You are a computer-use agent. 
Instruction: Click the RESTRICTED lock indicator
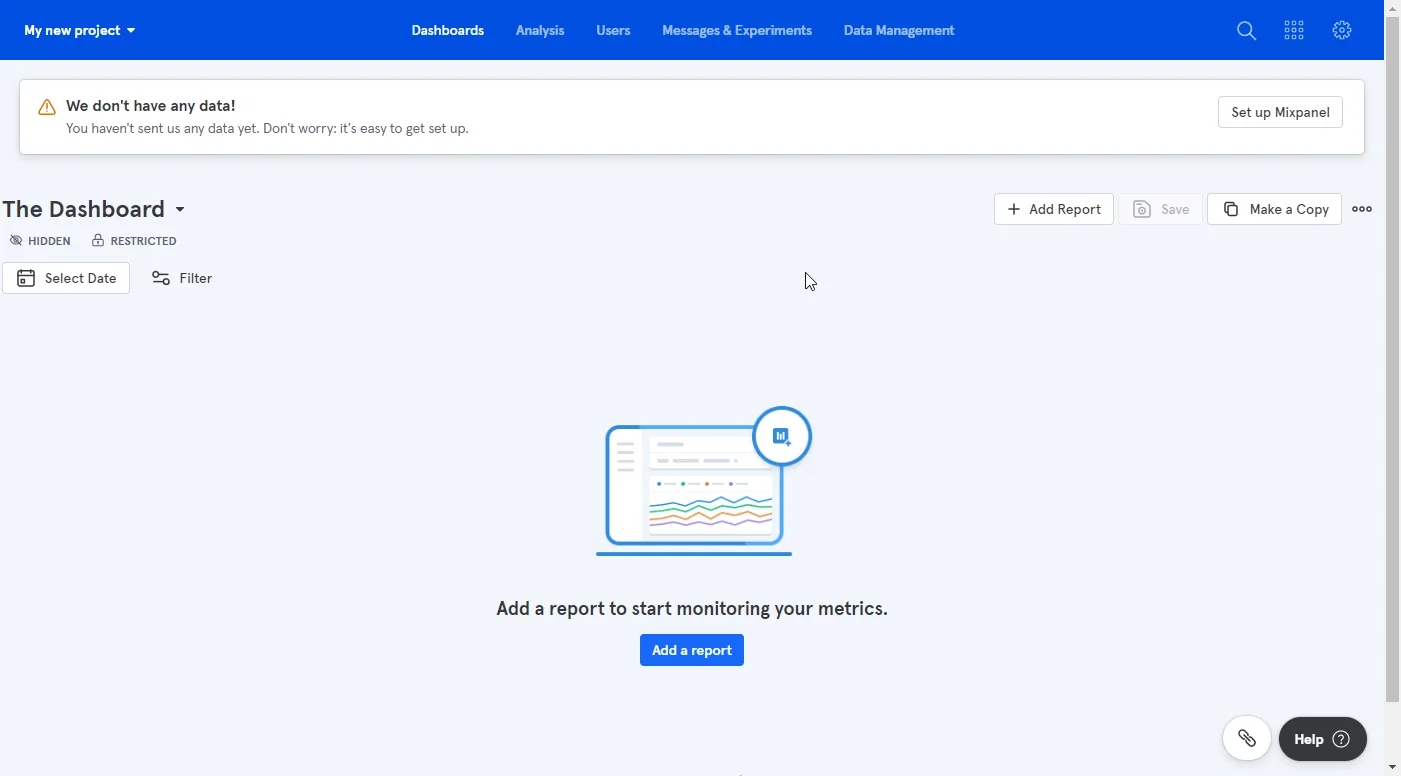point(134,241)
